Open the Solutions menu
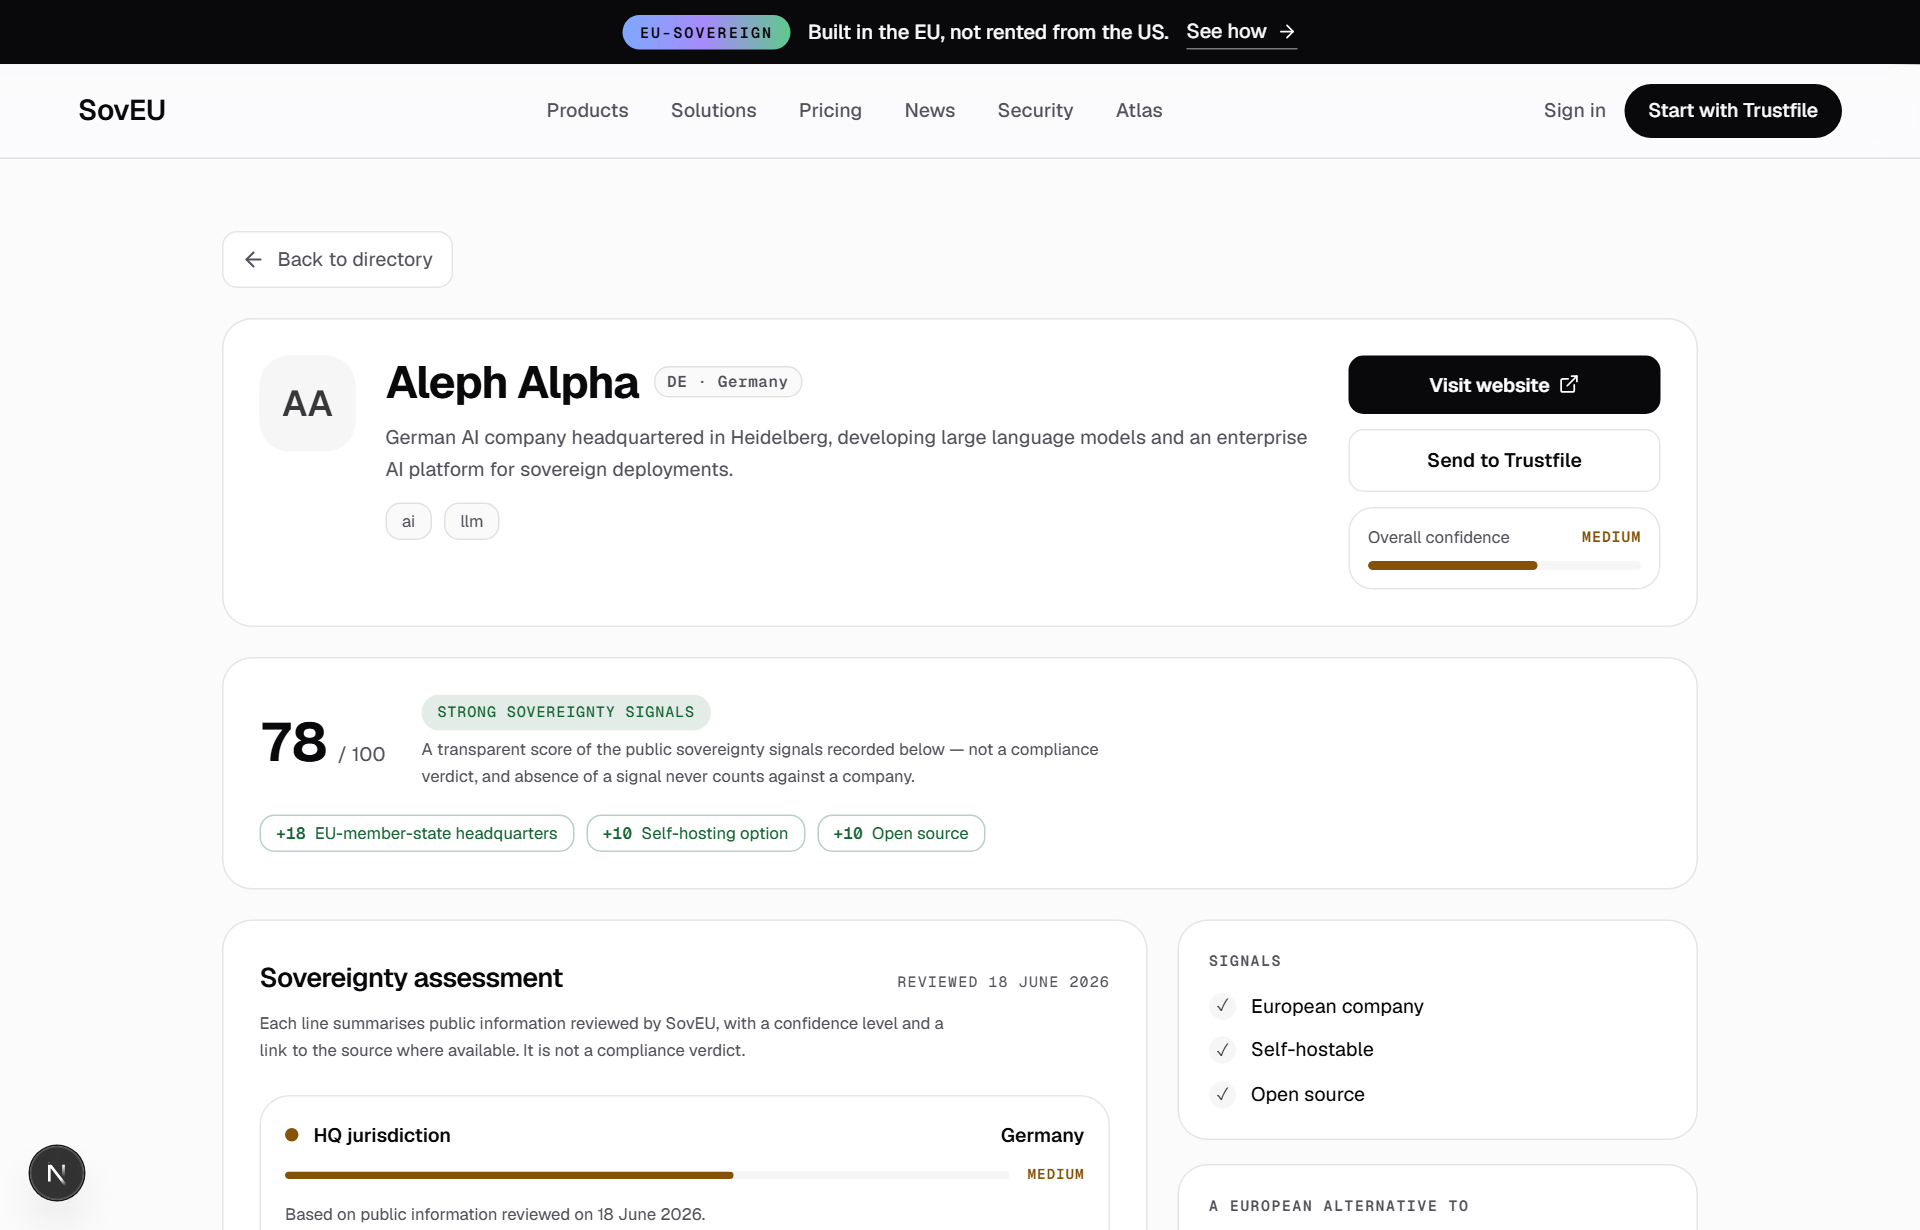The height and width of the screenshot is (1230, 1920). click(713, 110)
